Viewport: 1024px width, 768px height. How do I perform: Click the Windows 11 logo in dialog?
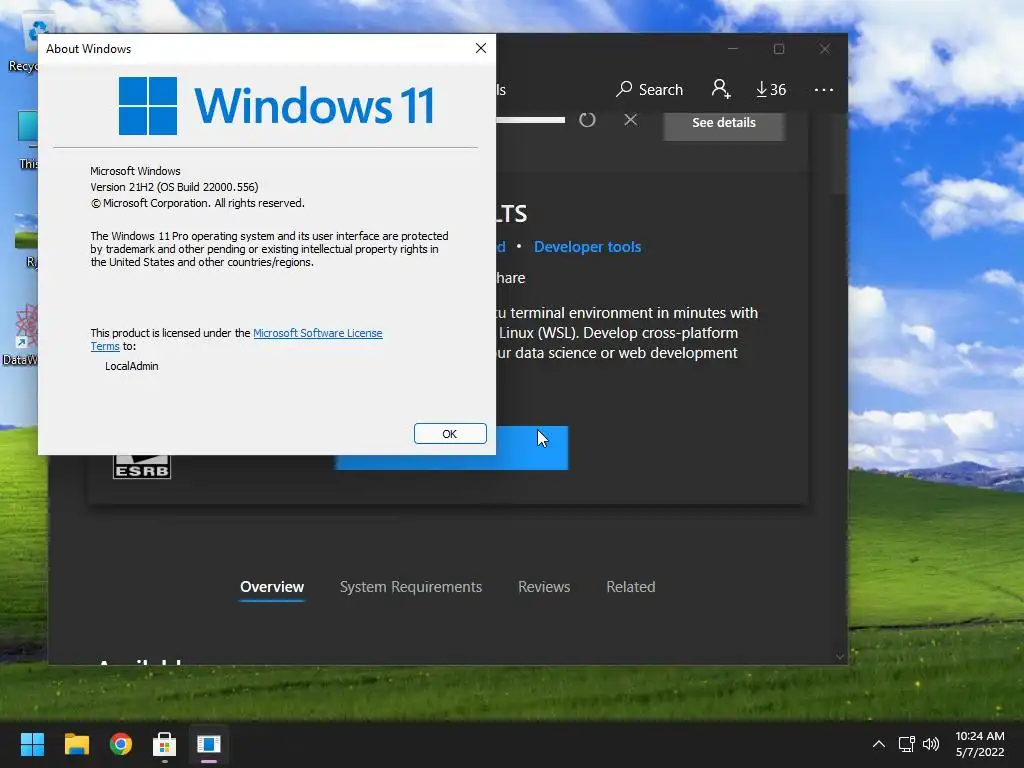[276, 106]
